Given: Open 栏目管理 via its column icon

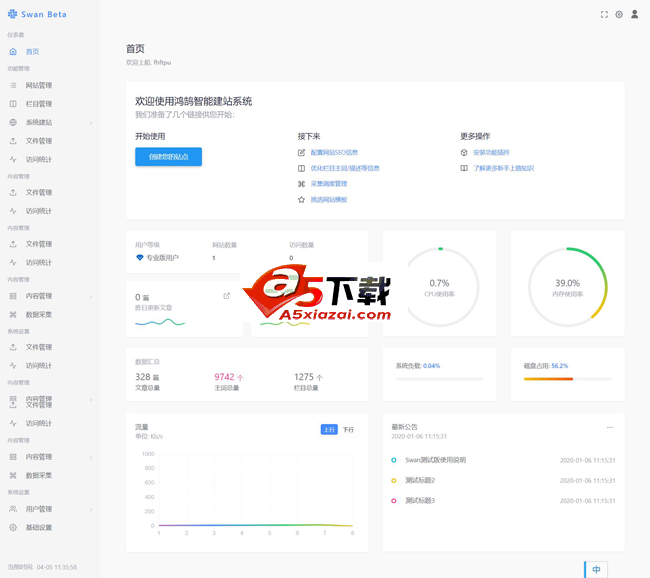Looking at the screenshot, I should [13, 104].
